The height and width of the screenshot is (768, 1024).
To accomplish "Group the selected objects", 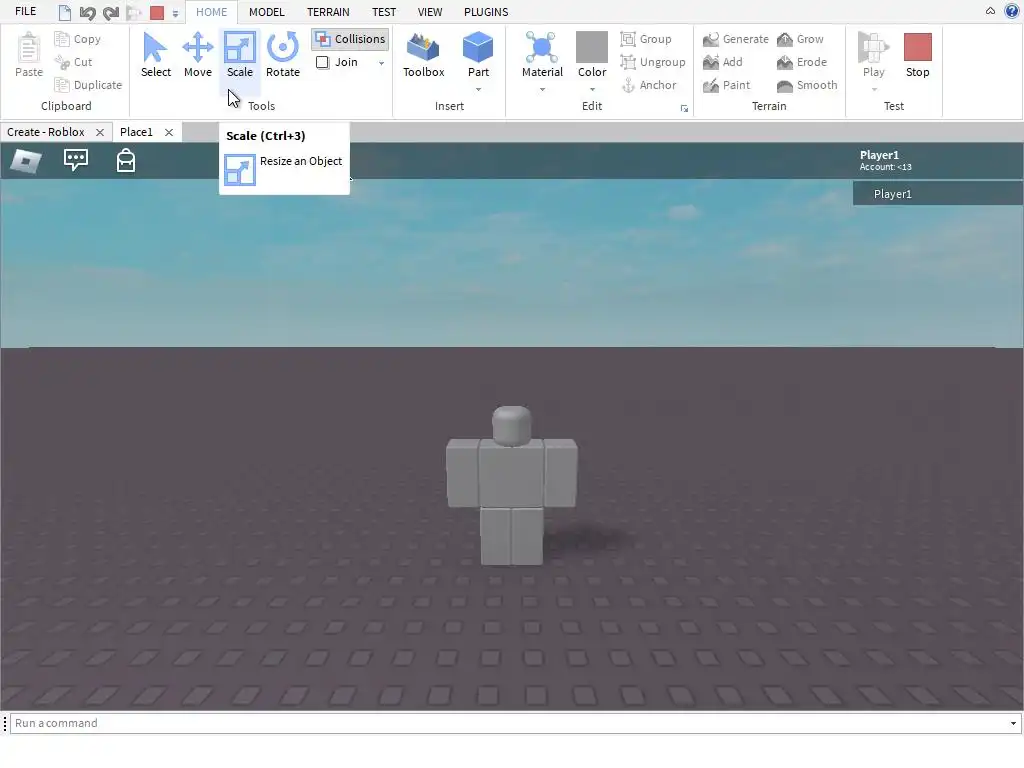I will [646, 39].
